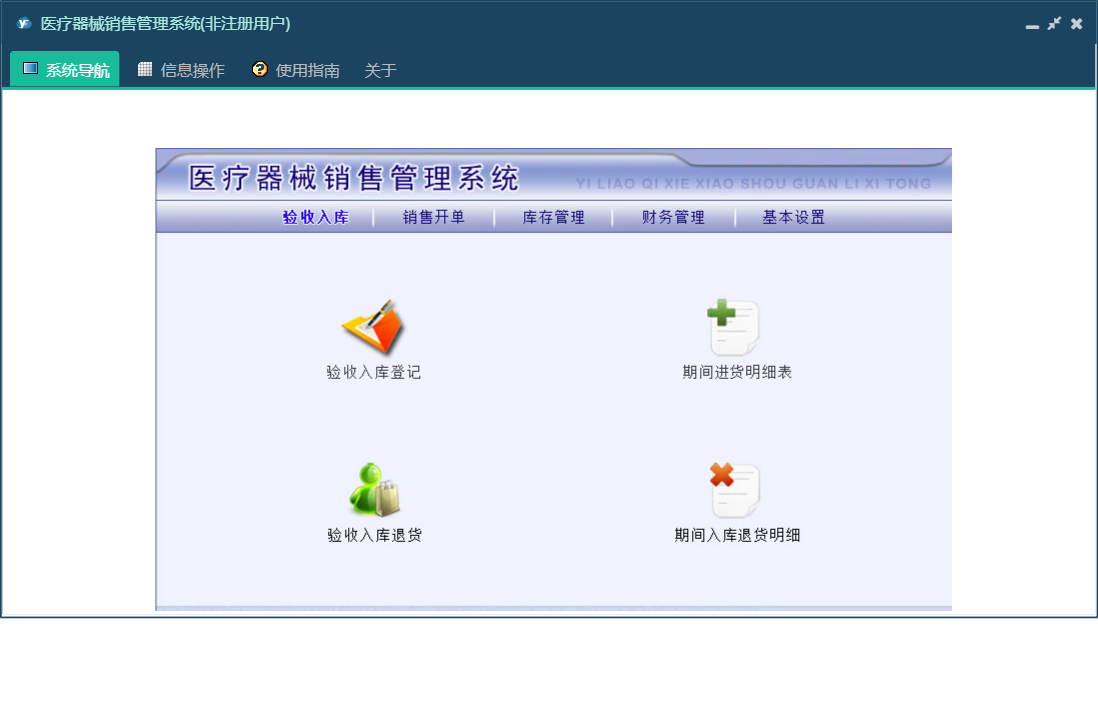Click the 验收入库登记 text link
Image resolution: width=1098 pixels, height=728 pixels.
point(374,372)
